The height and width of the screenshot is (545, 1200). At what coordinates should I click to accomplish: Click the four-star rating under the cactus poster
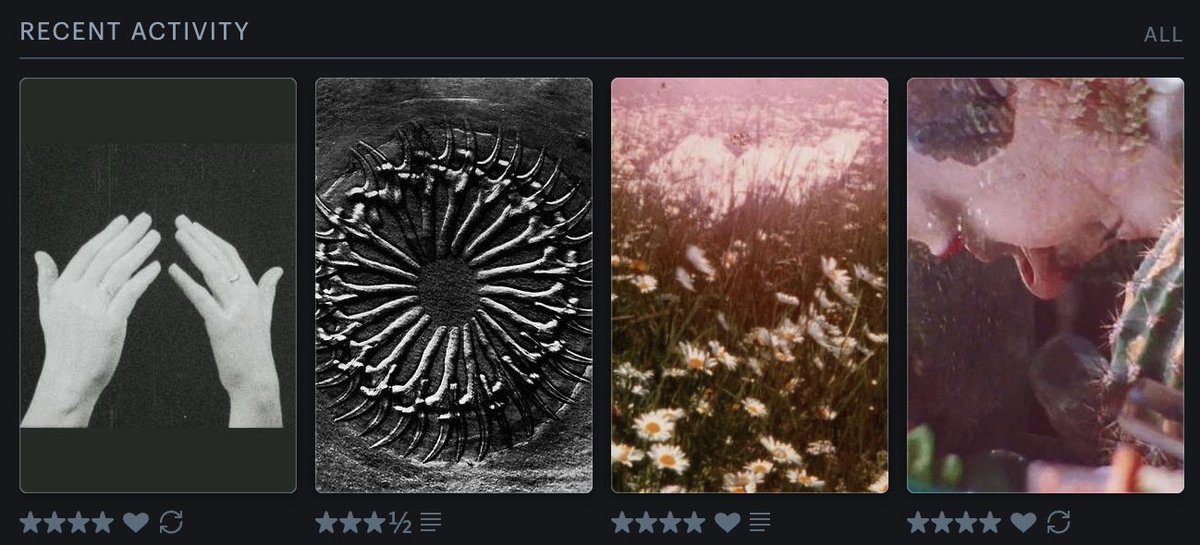tap(955, 522)
